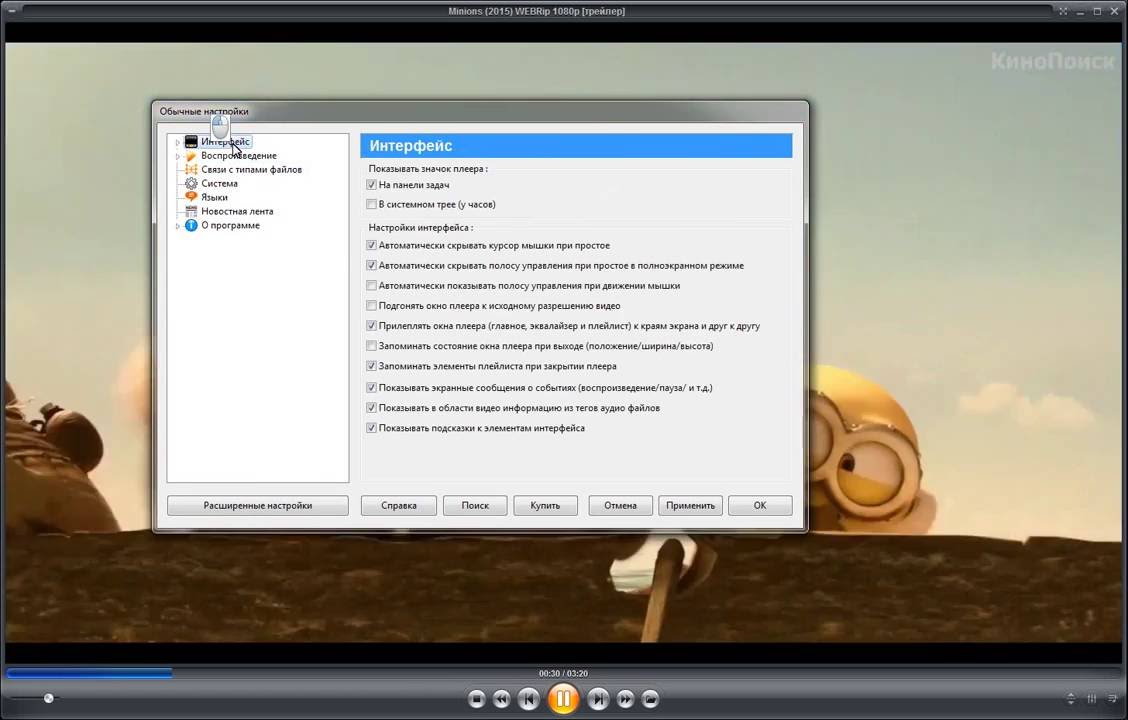Expand the Воспроизведение tree node arrow
Viewport: 1128px width, 720px height.
pos(177,156)
